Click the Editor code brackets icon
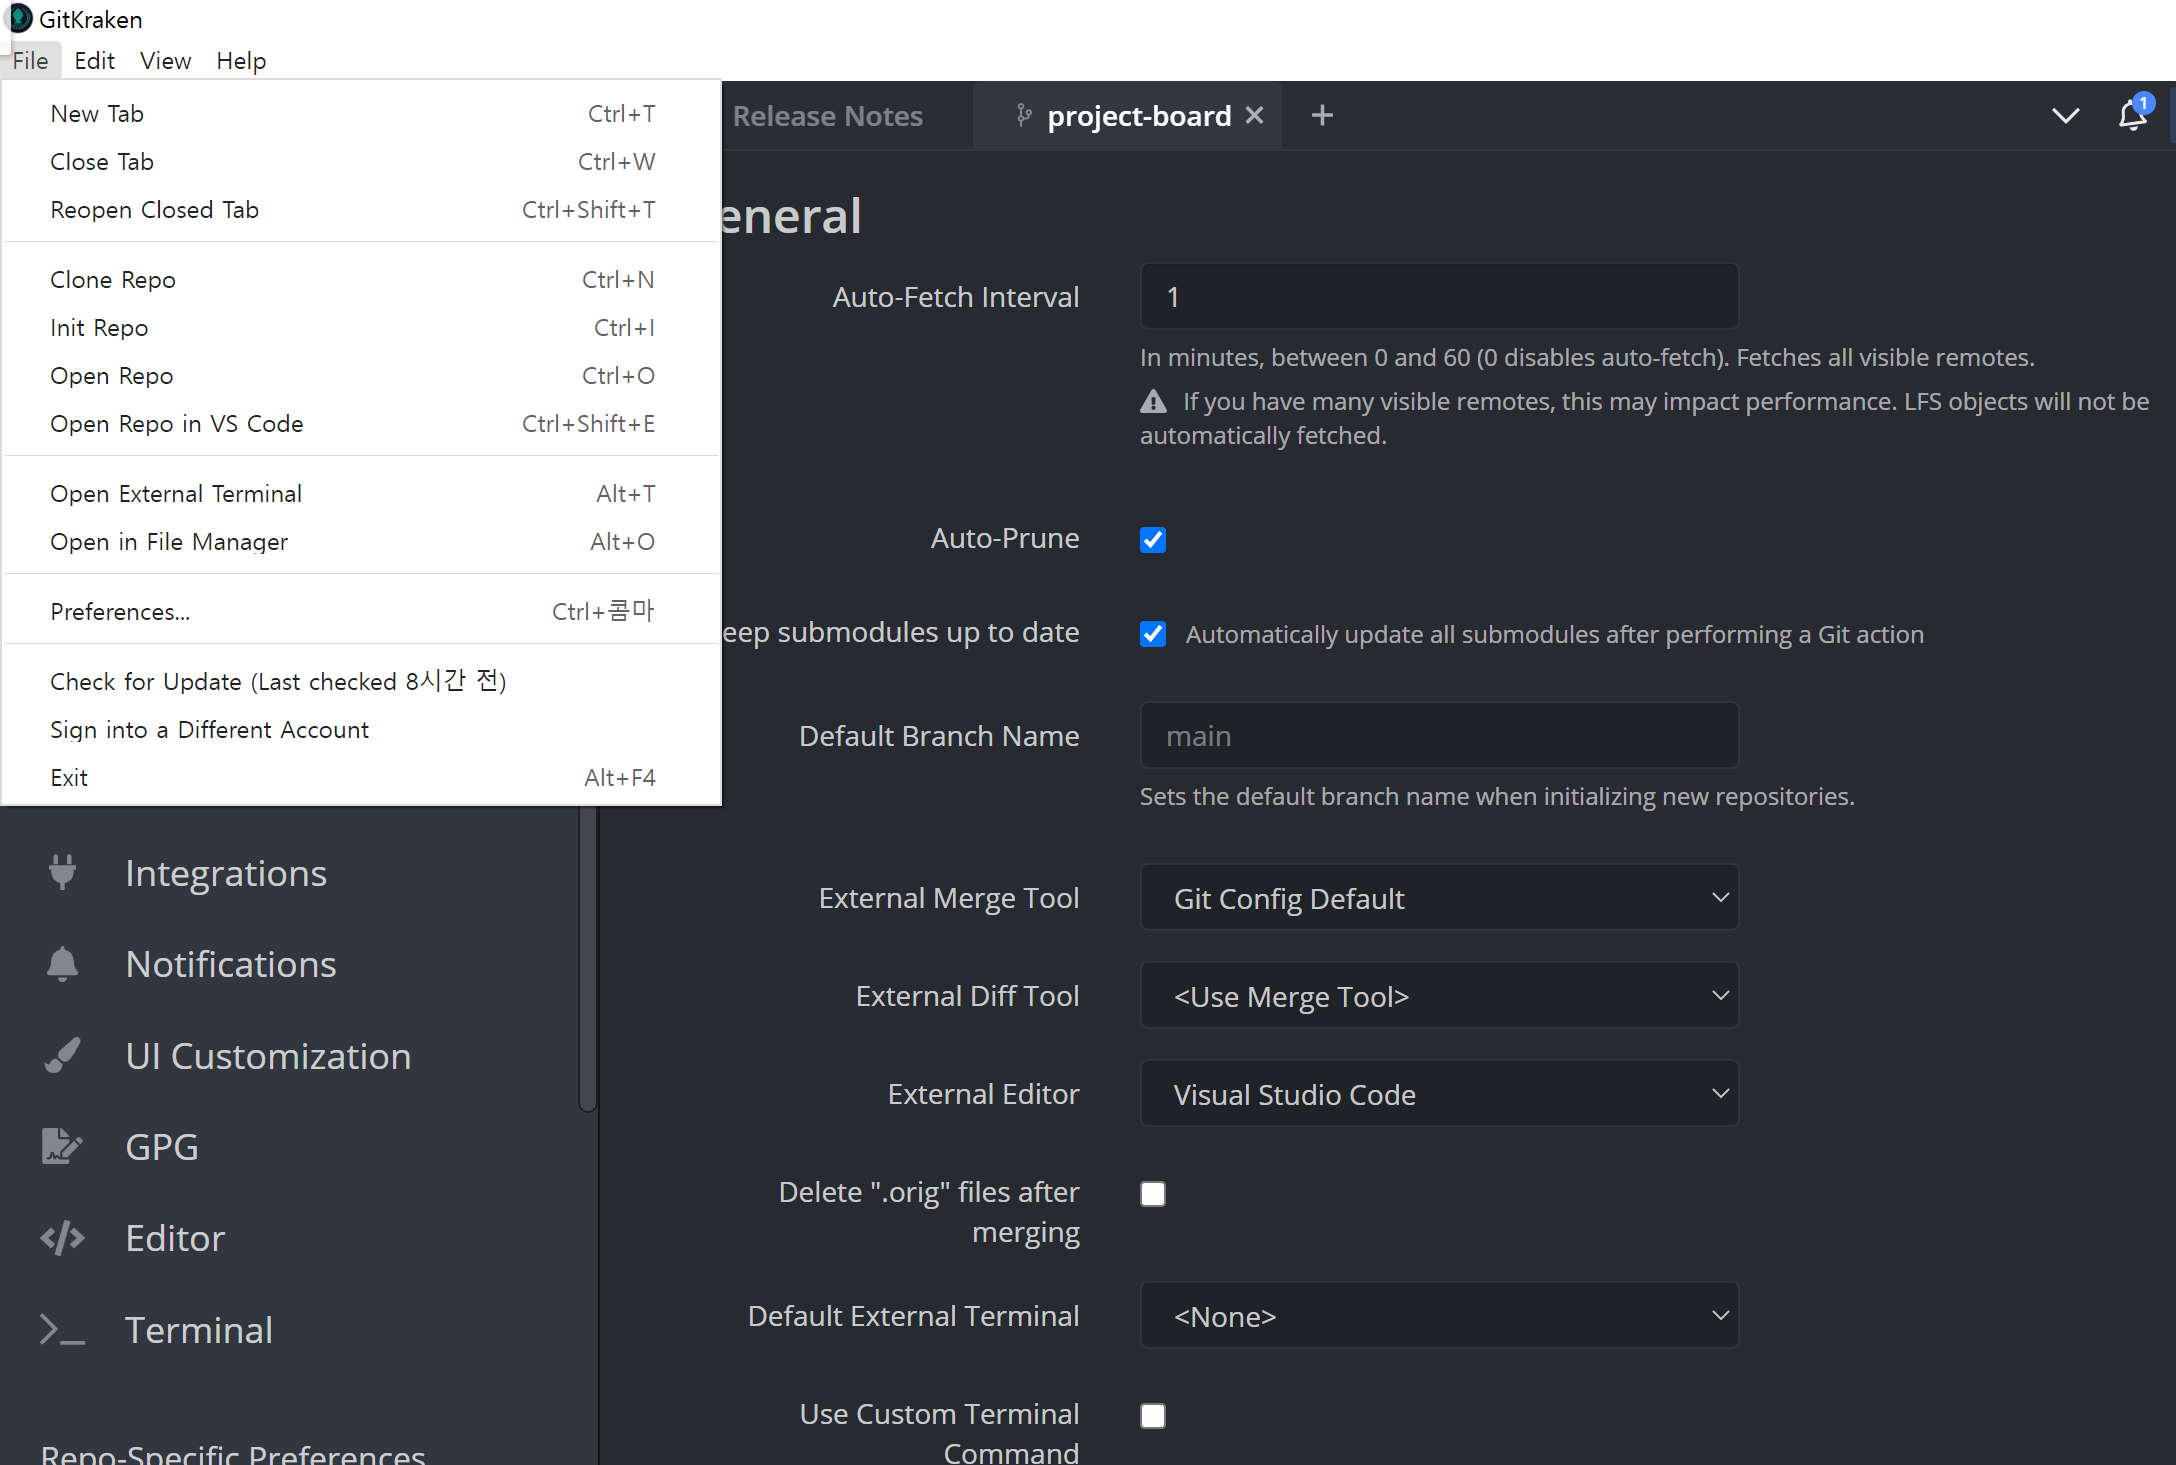 point(62,1238)
